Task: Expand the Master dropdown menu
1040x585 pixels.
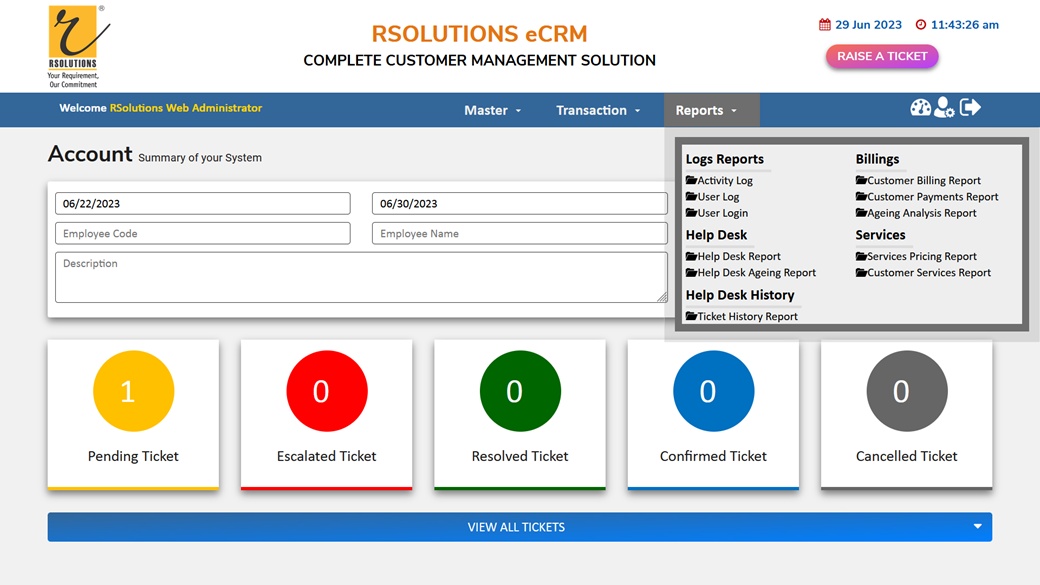Action: click(492, 110)
